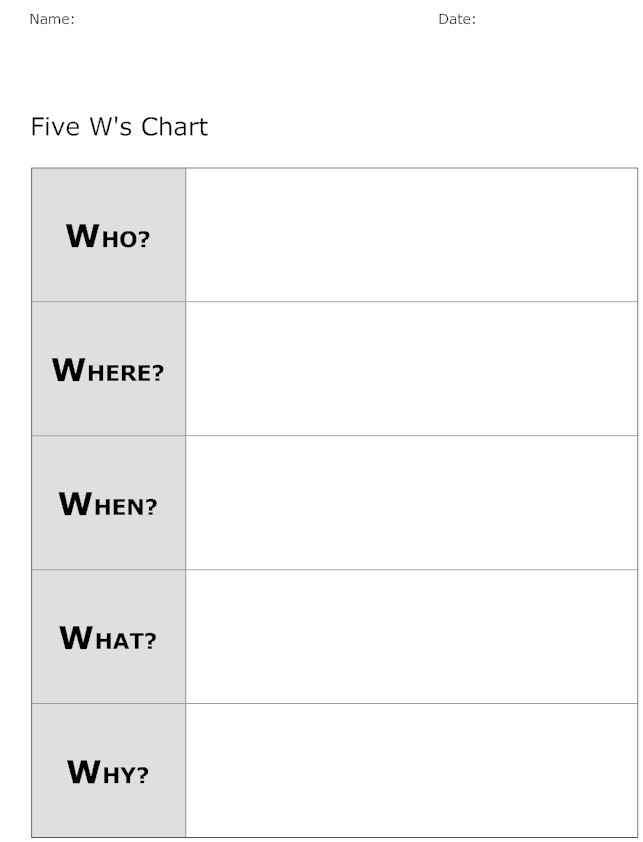Click the empty answer box beside WHEN?
643x842 pixels.
coord(411,503)
